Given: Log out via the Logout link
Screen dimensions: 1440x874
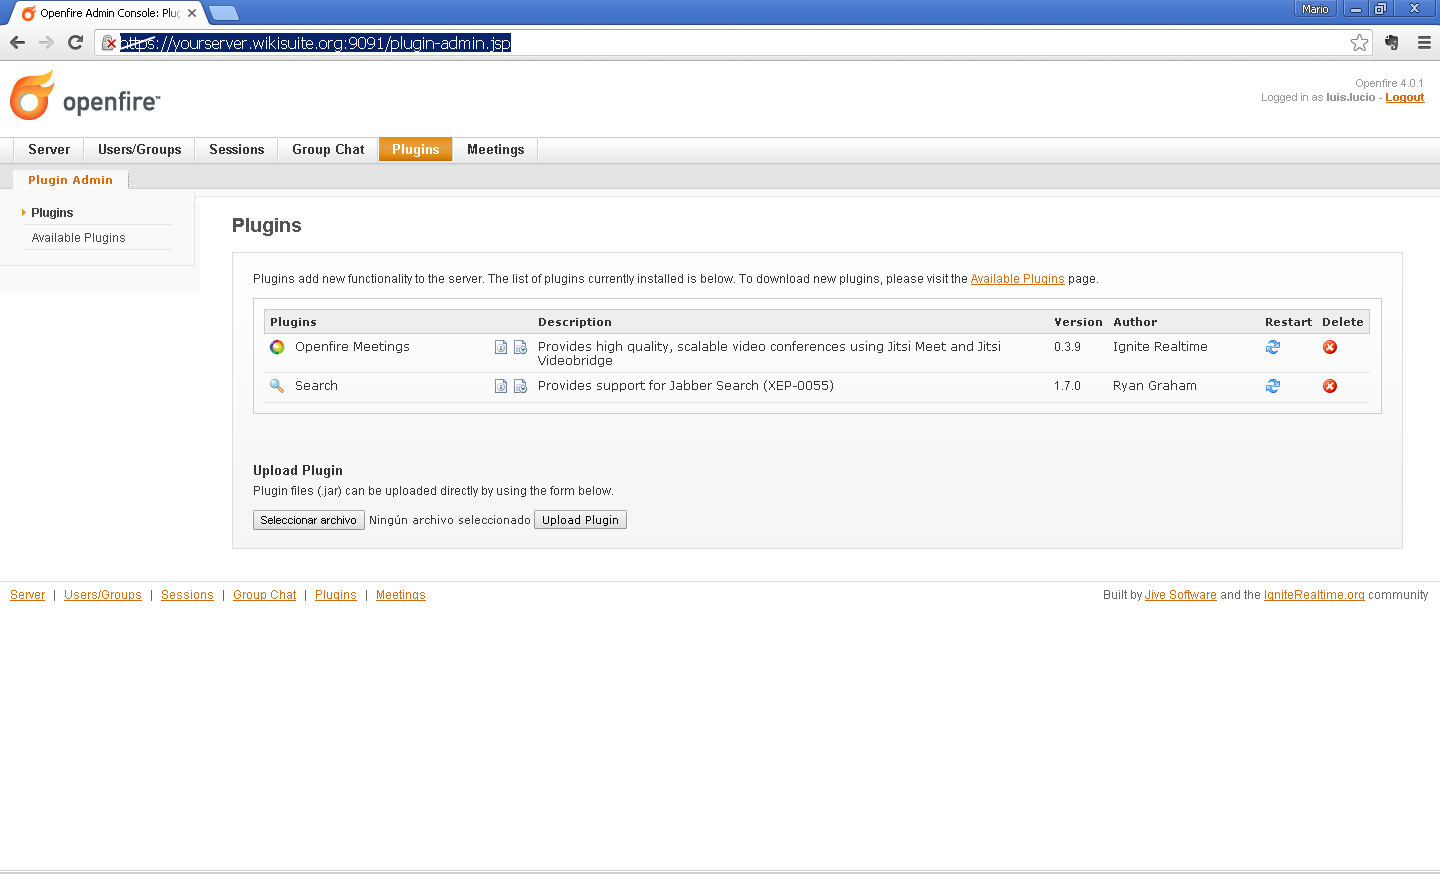Looking at the screenshot, I should (1405, 97).
